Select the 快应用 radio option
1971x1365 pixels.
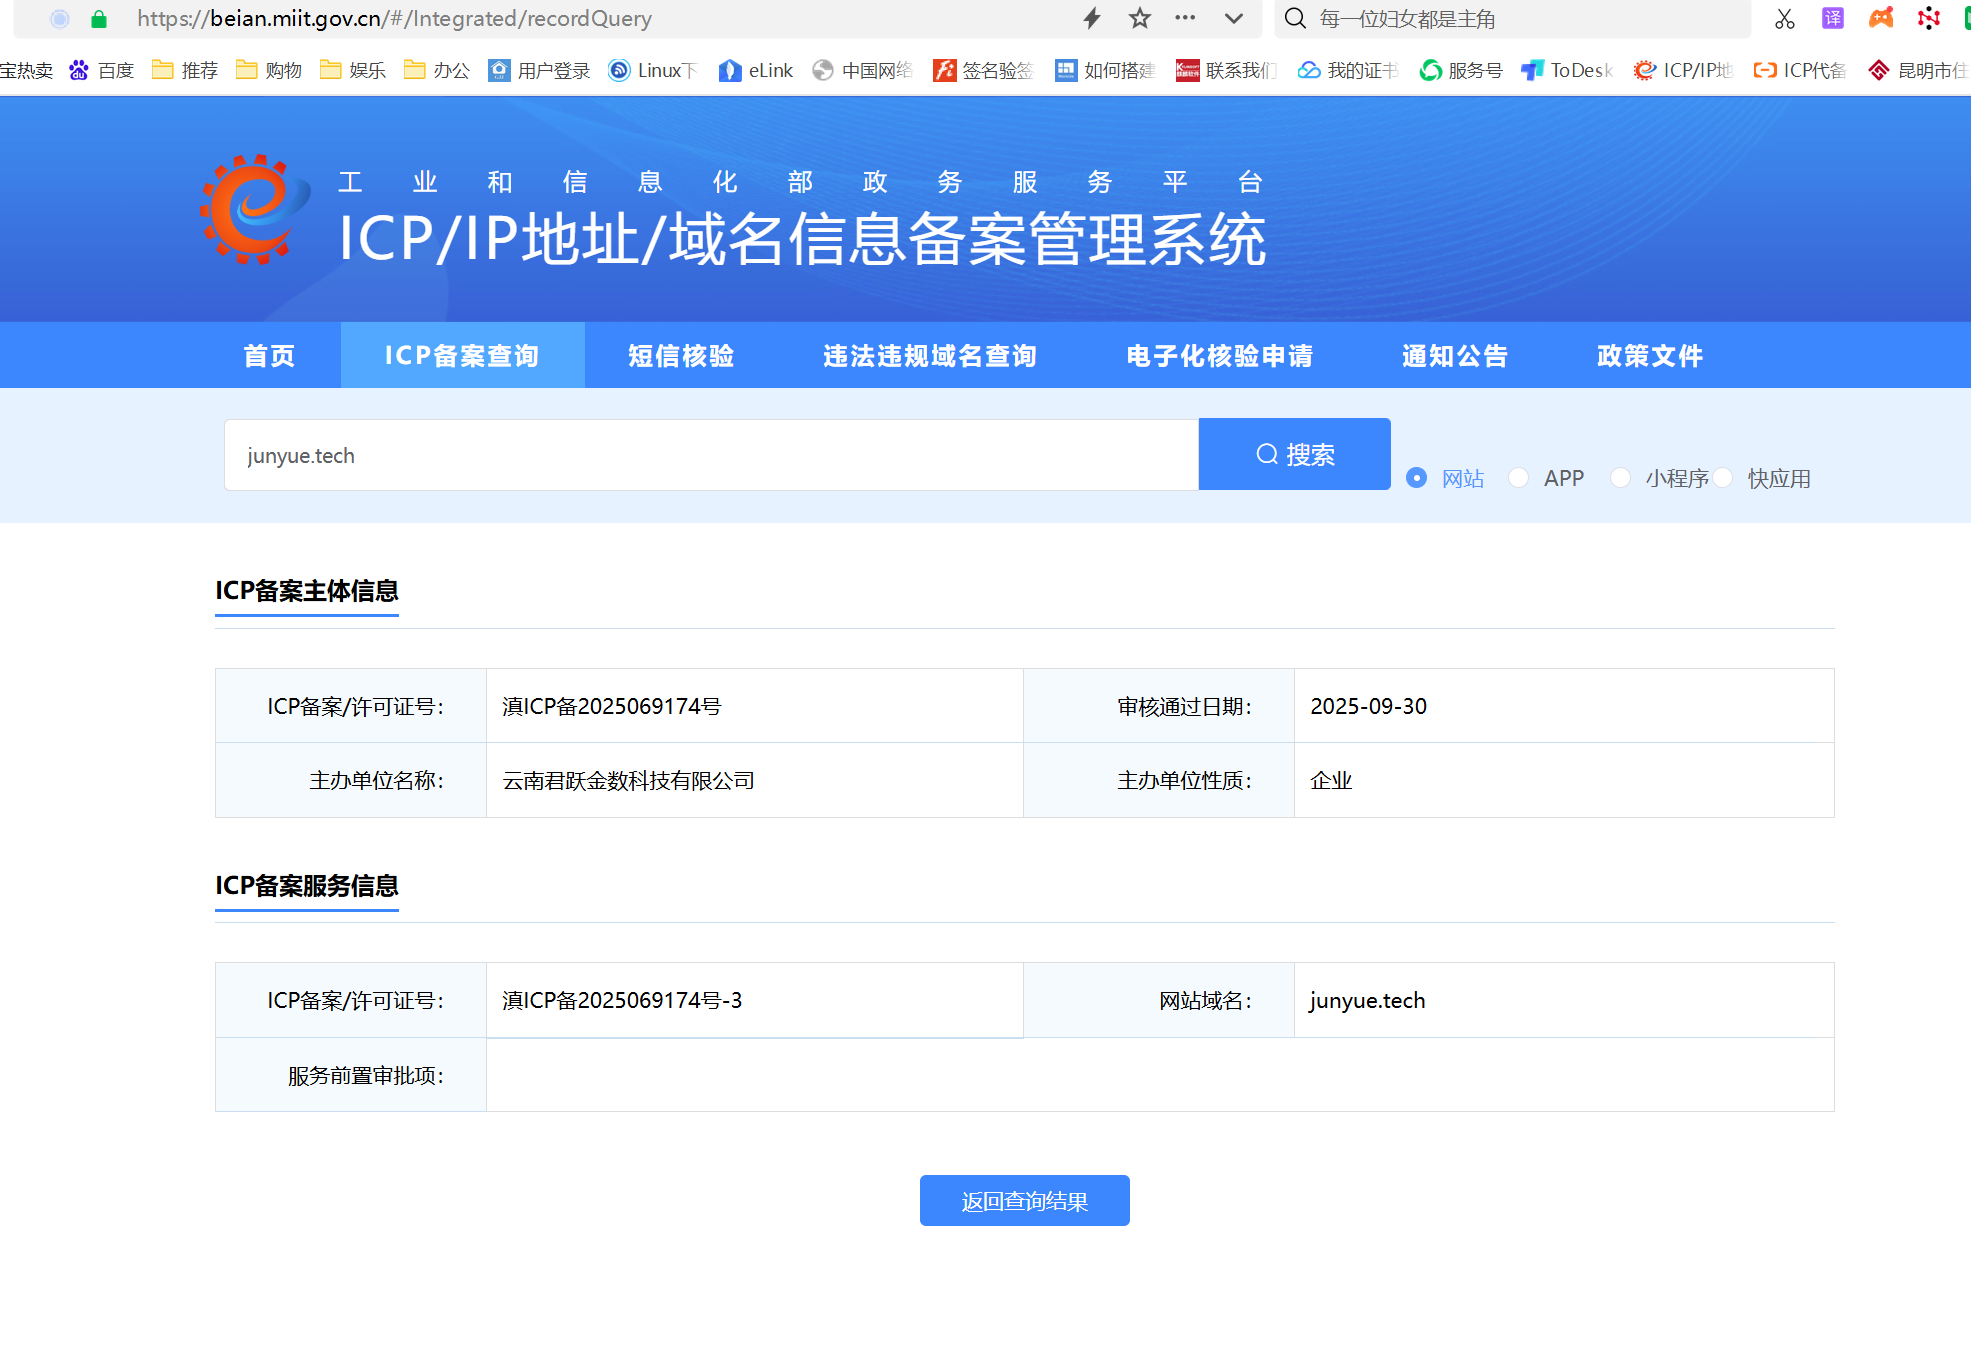pos(1722,478)
